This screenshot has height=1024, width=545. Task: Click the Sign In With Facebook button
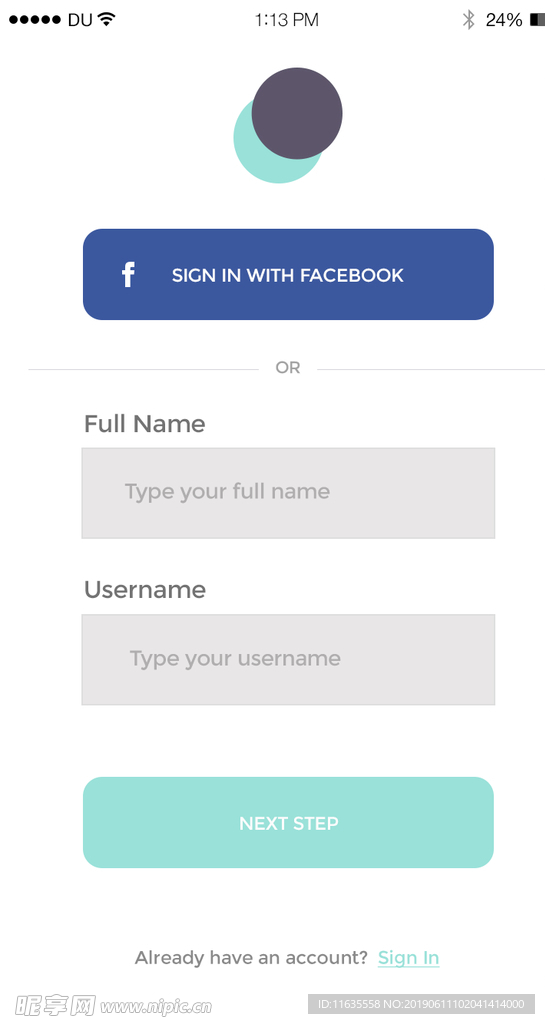click(x=288, y=274)
